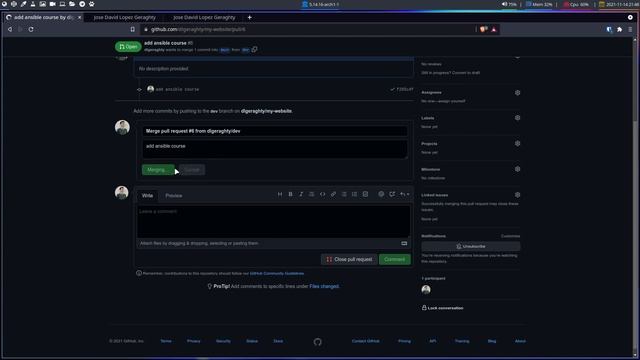The image size is (640, 360).
Task: Click the Markdown supported icon below comment box
Action: tap(404, 243)
